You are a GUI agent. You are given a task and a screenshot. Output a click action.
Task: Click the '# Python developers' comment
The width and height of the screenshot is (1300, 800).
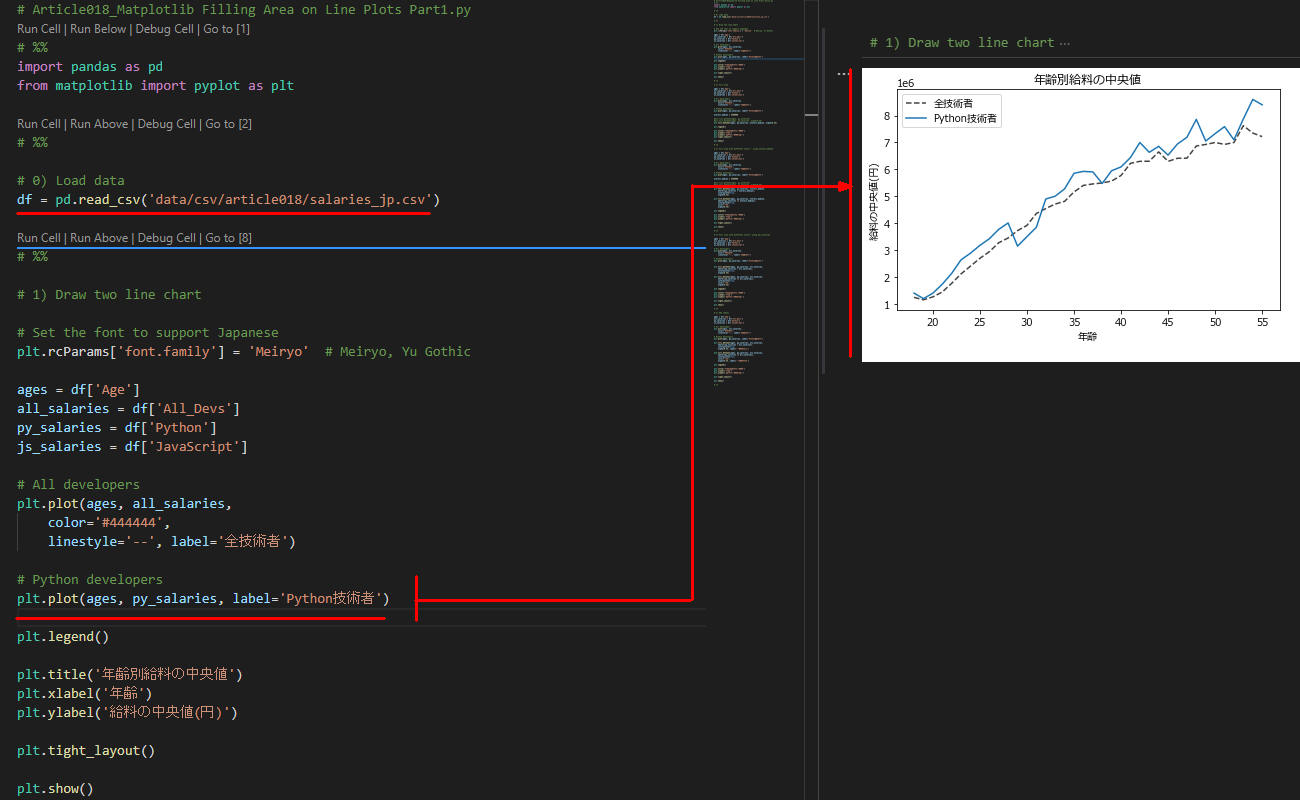(90, 580)
